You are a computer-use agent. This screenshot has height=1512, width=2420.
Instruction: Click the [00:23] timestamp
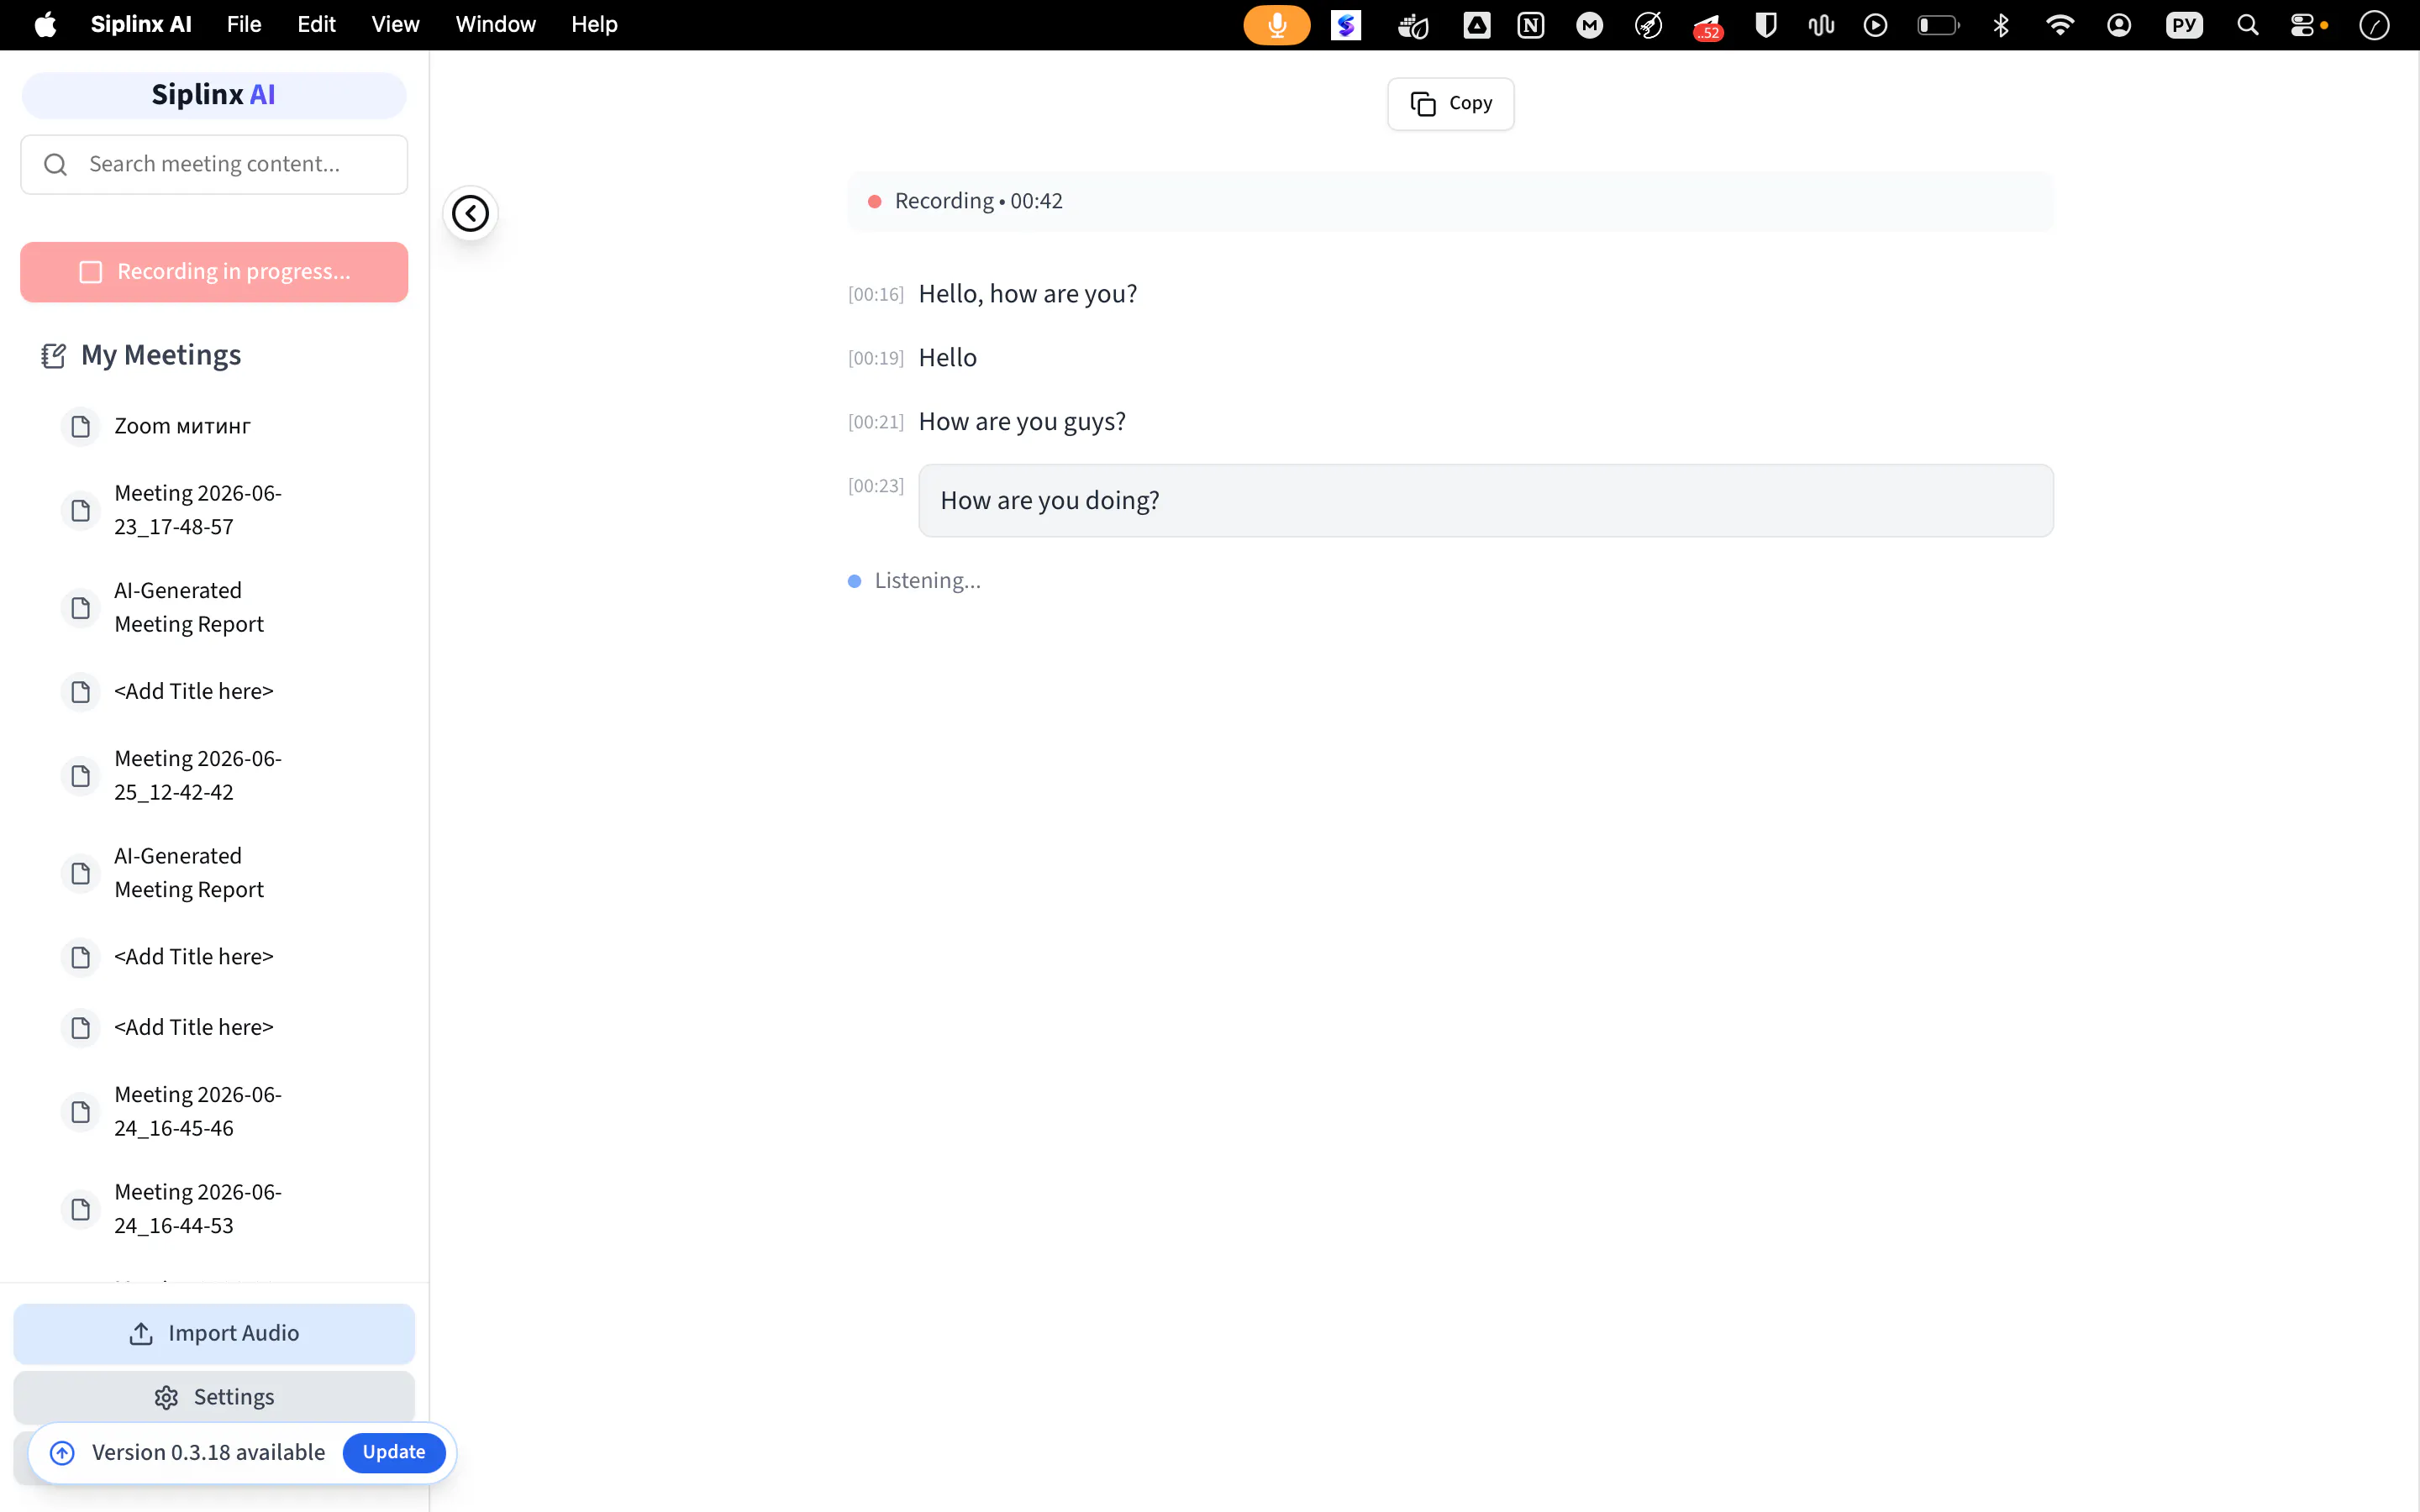[876, 486]
